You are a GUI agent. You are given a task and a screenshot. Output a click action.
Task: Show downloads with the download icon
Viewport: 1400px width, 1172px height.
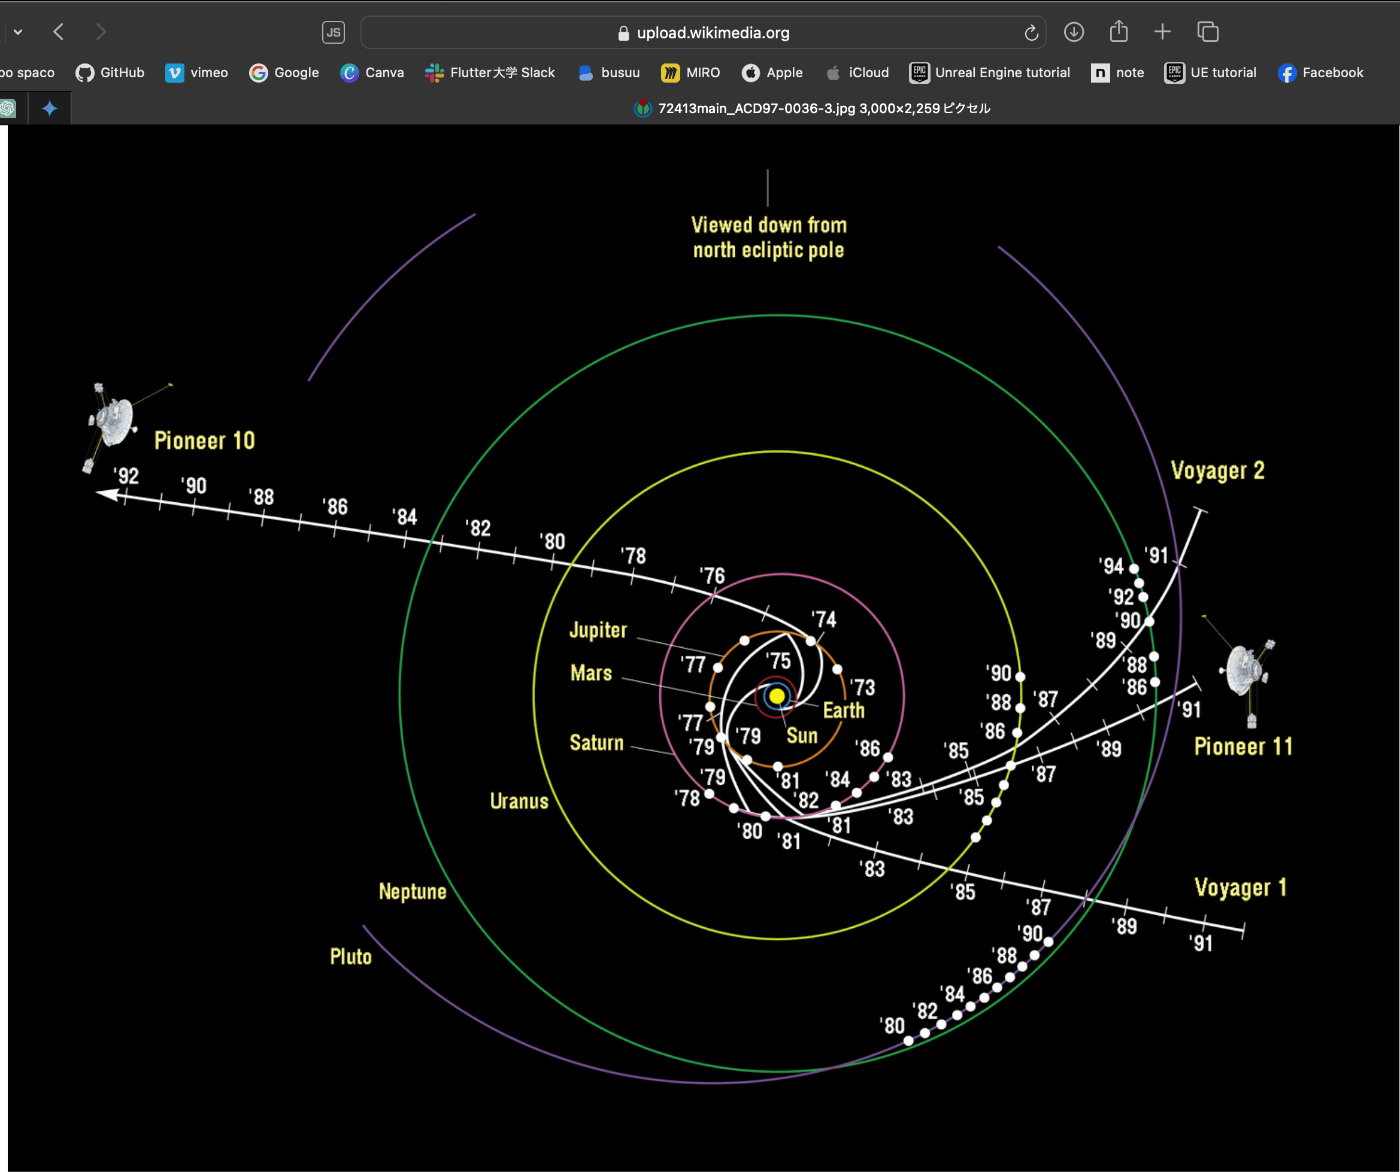[1074, 32]
